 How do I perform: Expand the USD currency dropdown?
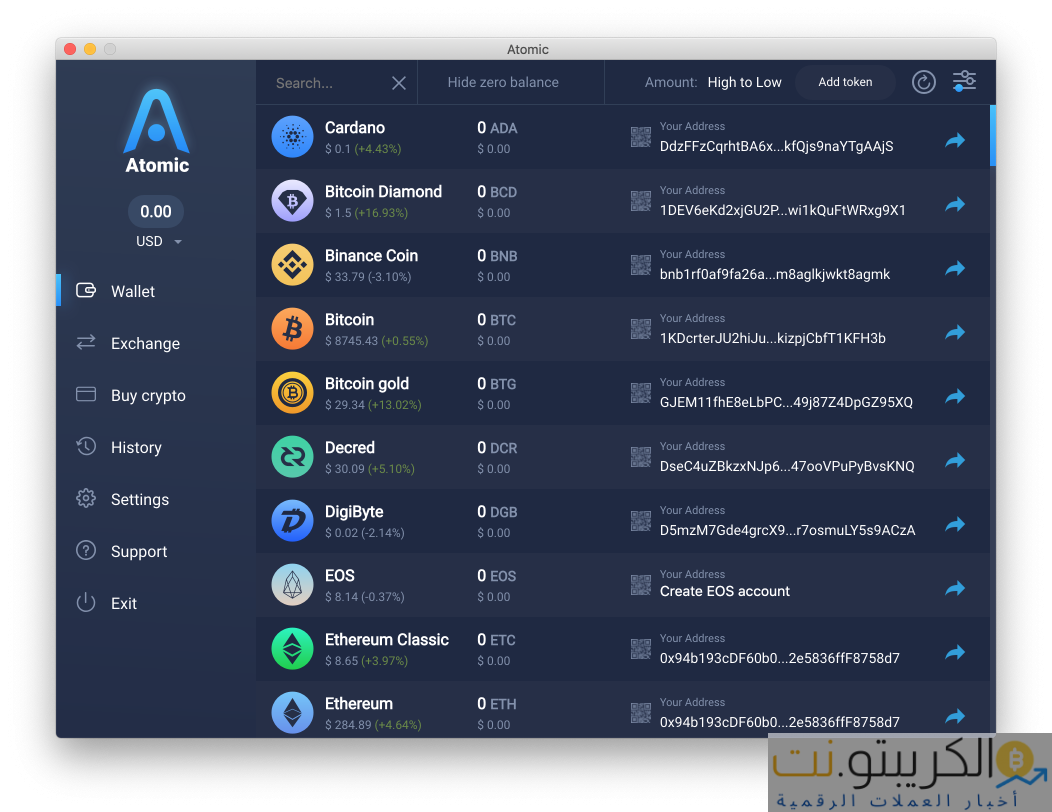(178, 242)
